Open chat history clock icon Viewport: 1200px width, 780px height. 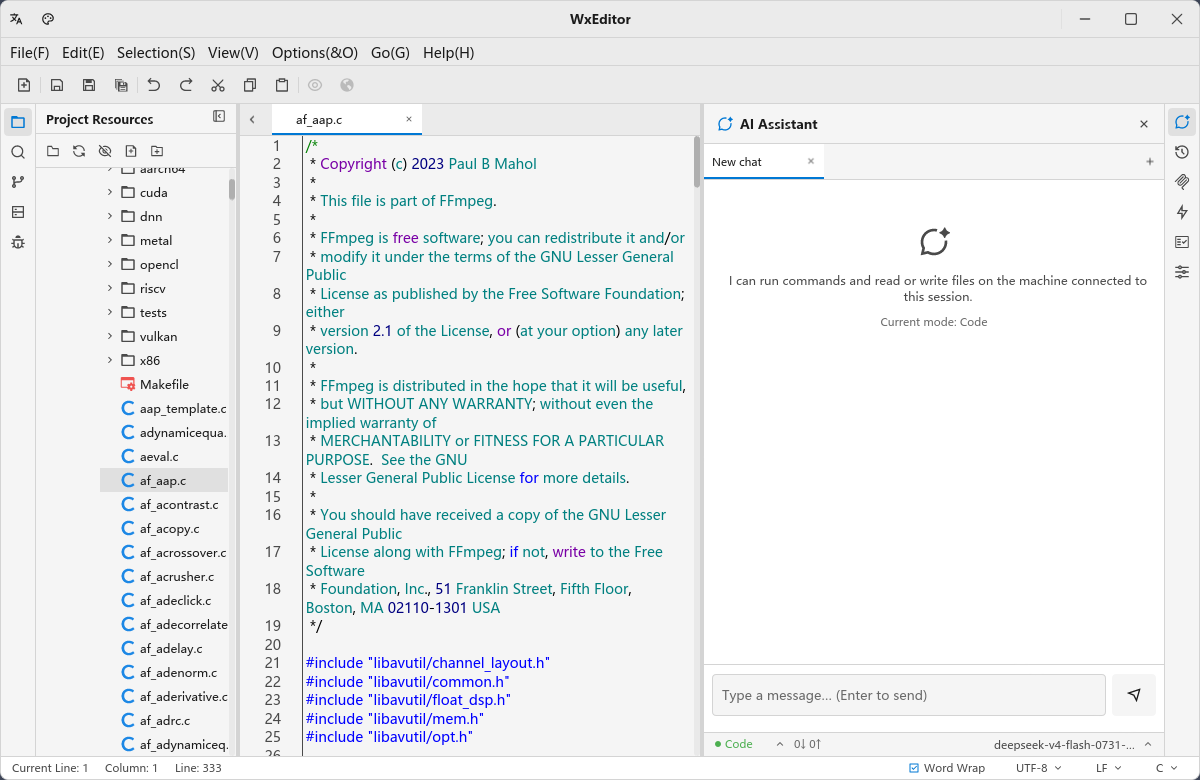[x=1182, y=152]
